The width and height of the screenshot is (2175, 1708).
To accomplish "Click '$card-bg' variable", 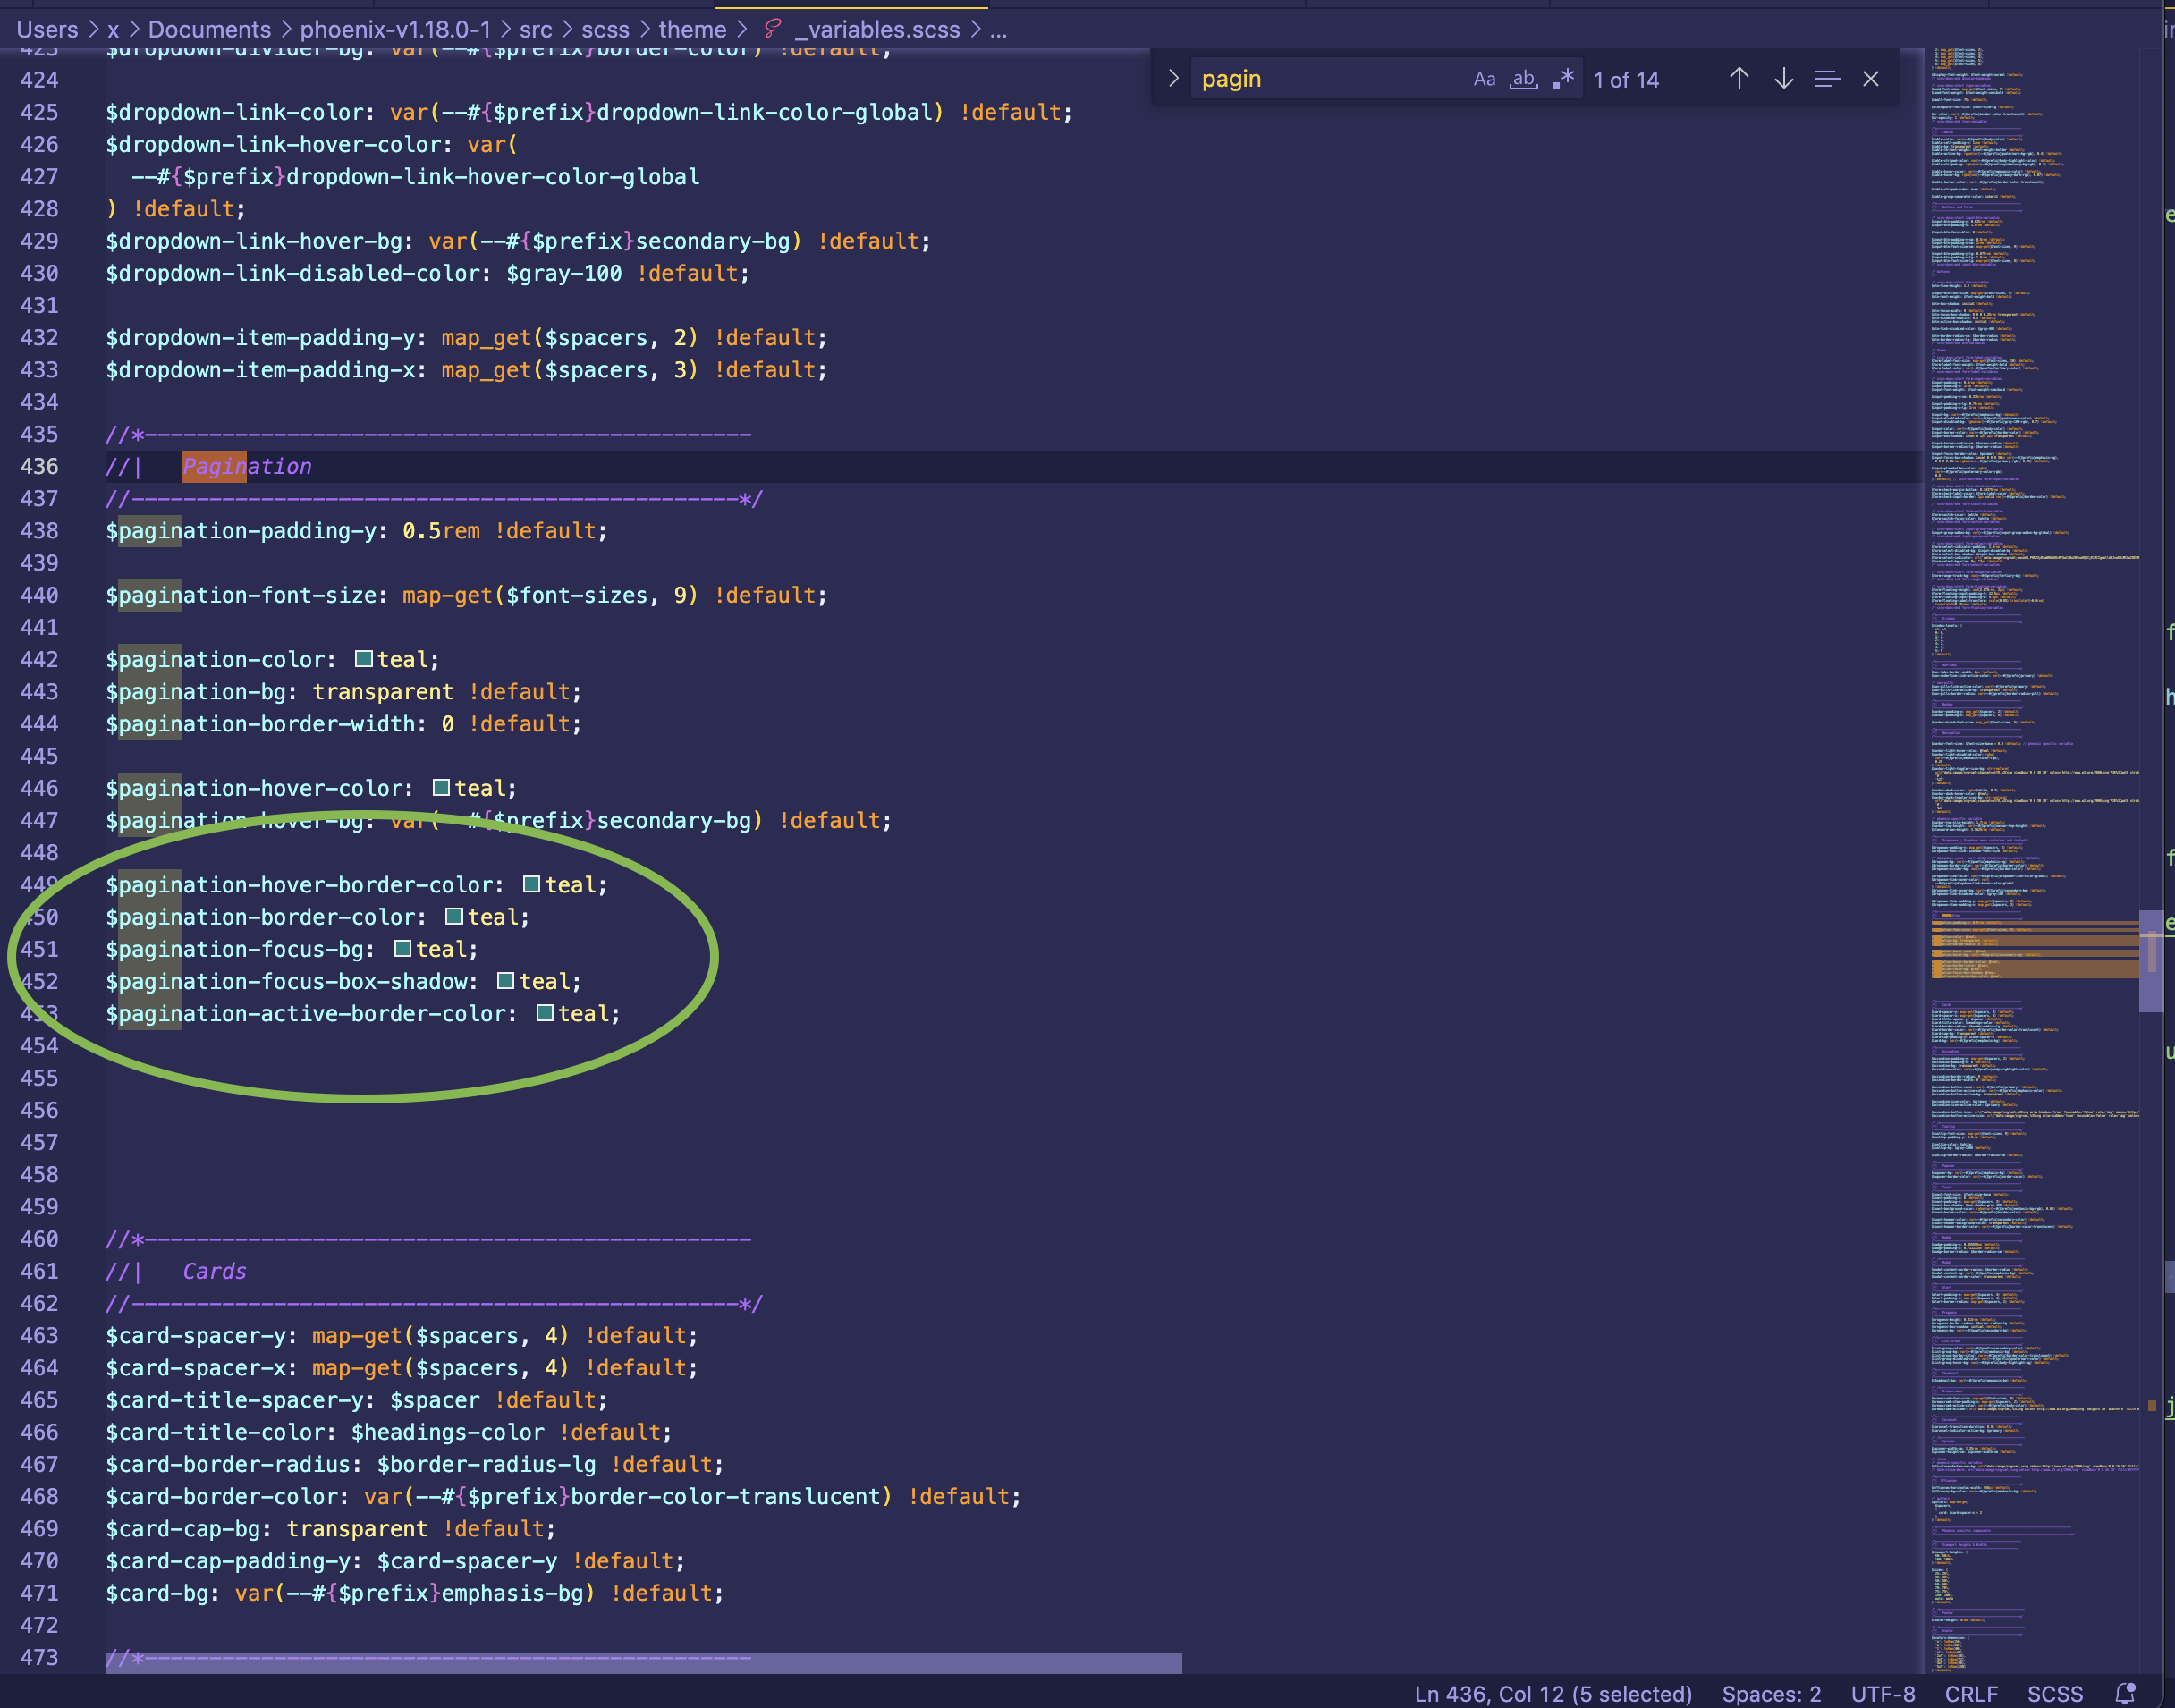I will point(158,1593).
